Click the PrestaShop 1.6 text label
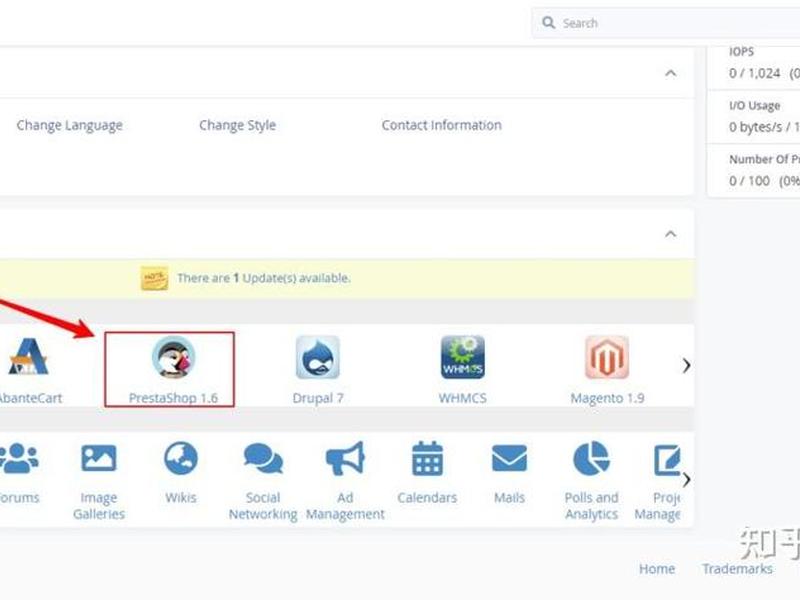This screenshot has height=600, width=800. pos(173,398)
